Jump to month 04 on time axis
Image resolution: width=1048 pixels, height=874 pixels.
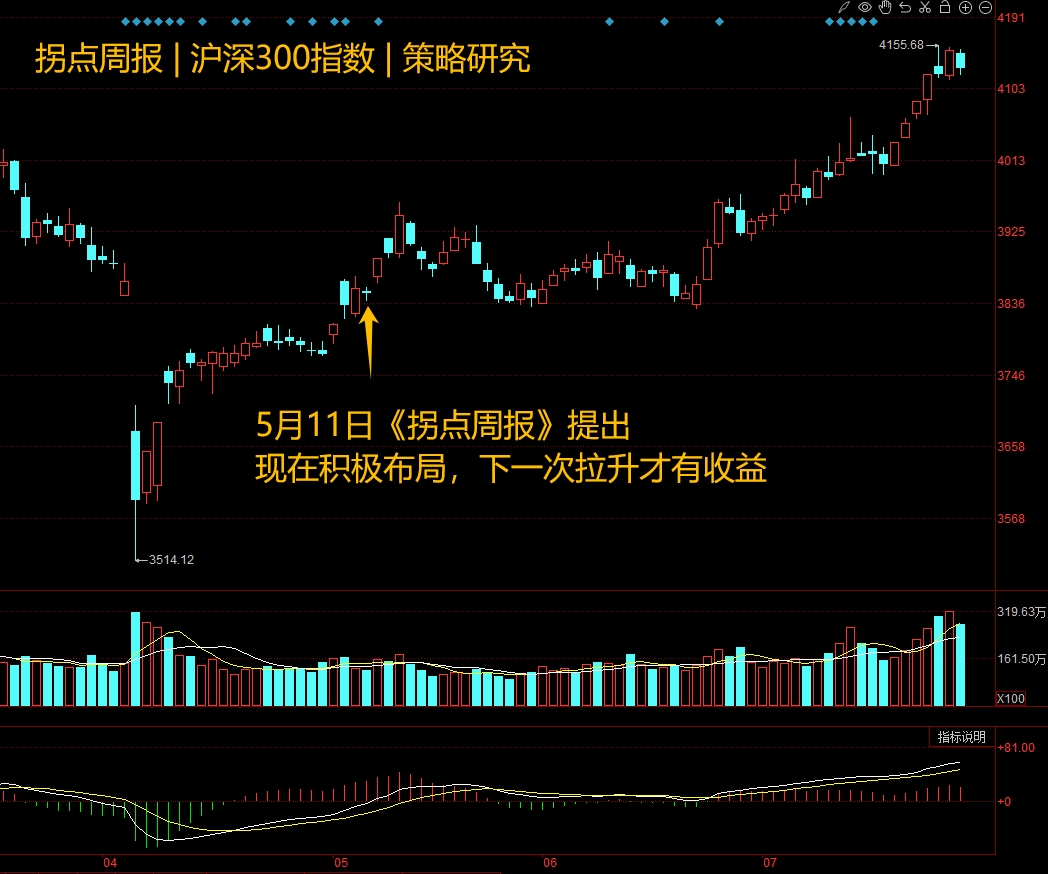[x=110, y=863]
